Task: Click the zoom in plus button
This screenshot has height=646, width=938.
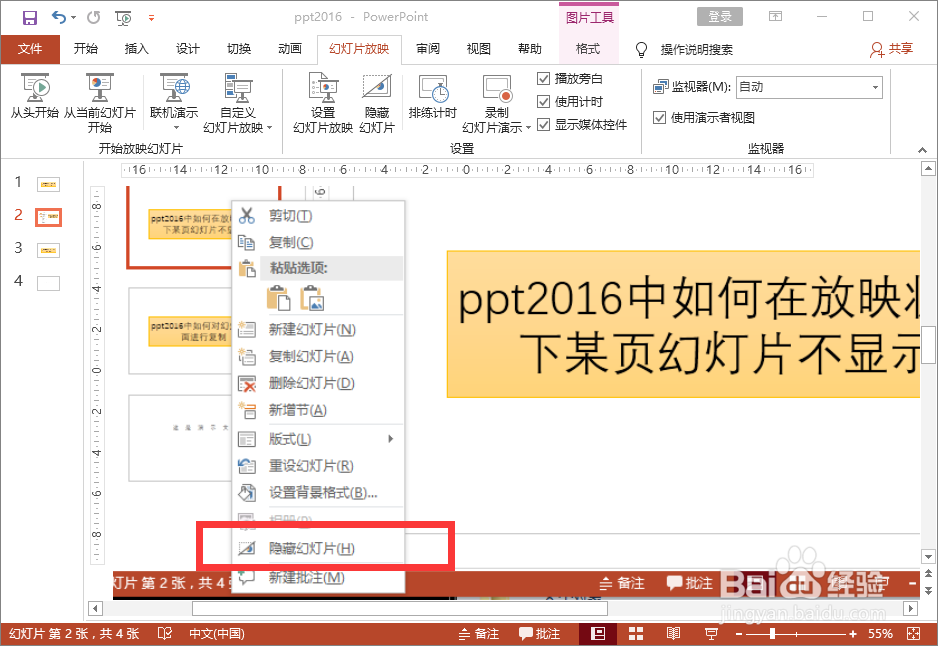Action: click(853, 634)
